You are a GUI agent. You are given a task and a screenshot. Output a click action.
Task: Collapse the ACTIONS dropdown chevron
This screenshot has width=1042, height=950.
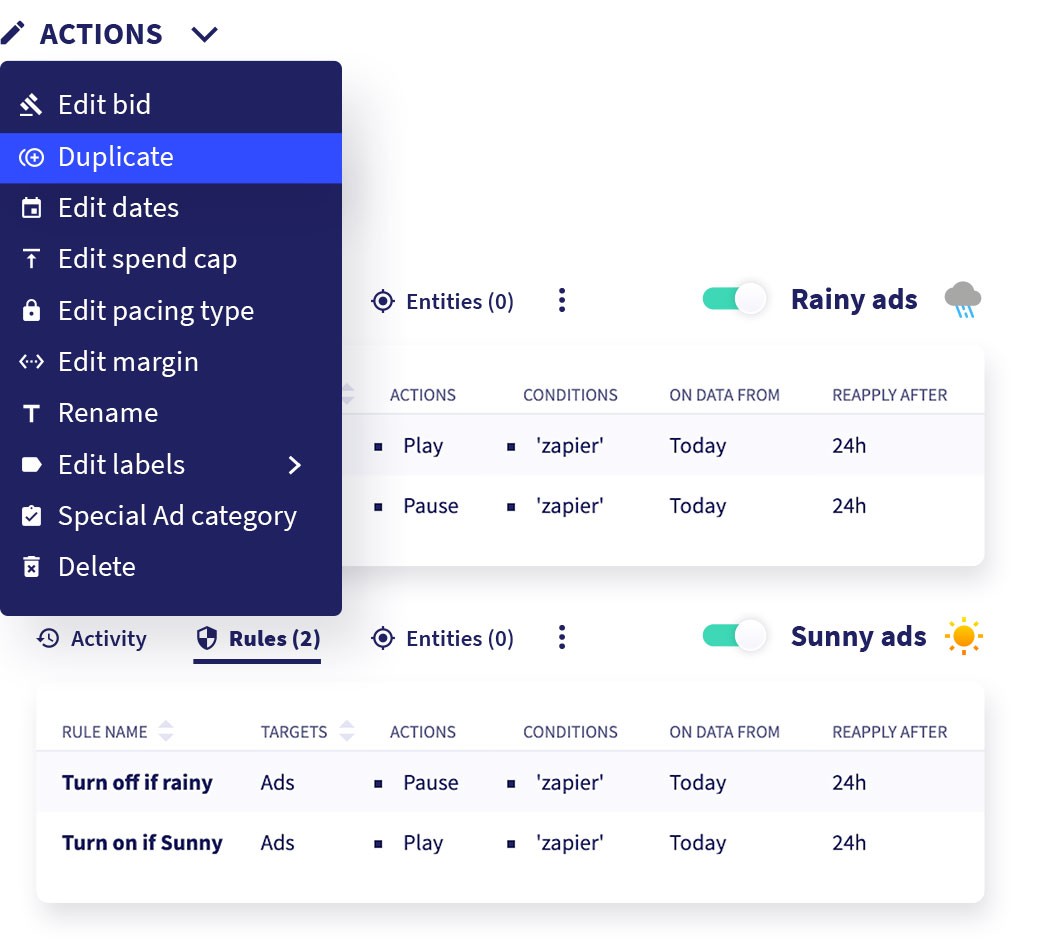pos(204,35)
